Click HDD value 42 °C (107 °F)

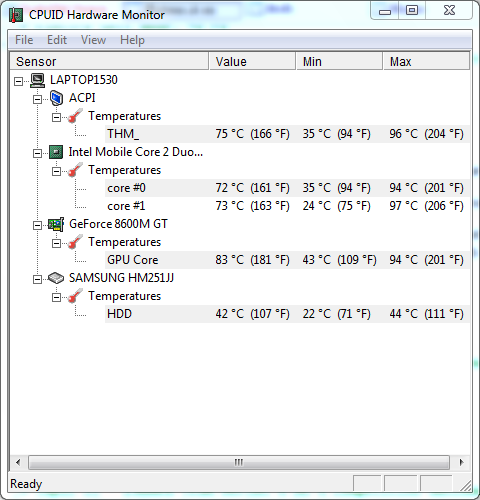pyautogui.click(x=252, y=314)
